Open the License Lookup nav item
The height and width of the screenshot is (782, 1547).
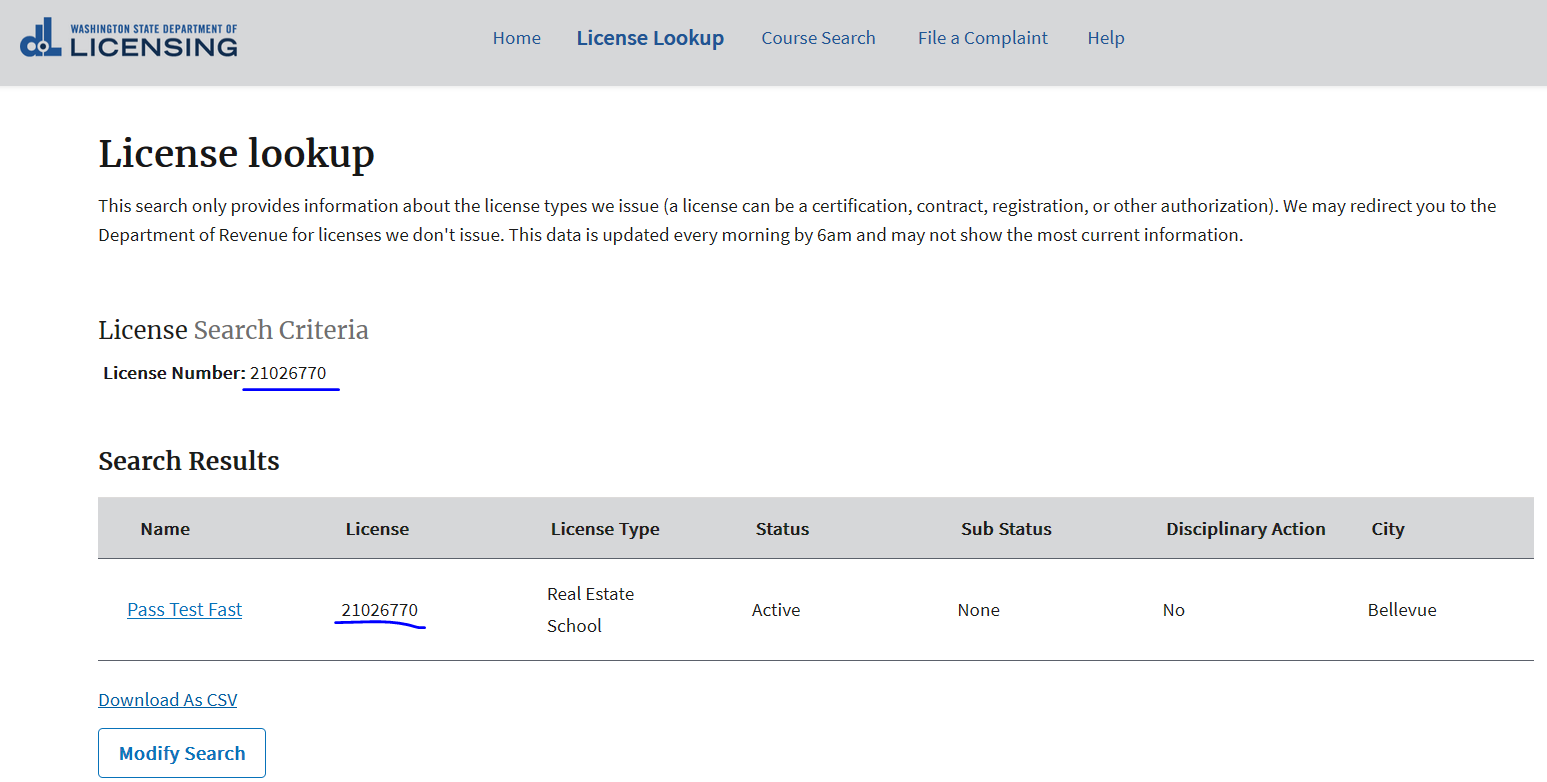coord(650,38)
